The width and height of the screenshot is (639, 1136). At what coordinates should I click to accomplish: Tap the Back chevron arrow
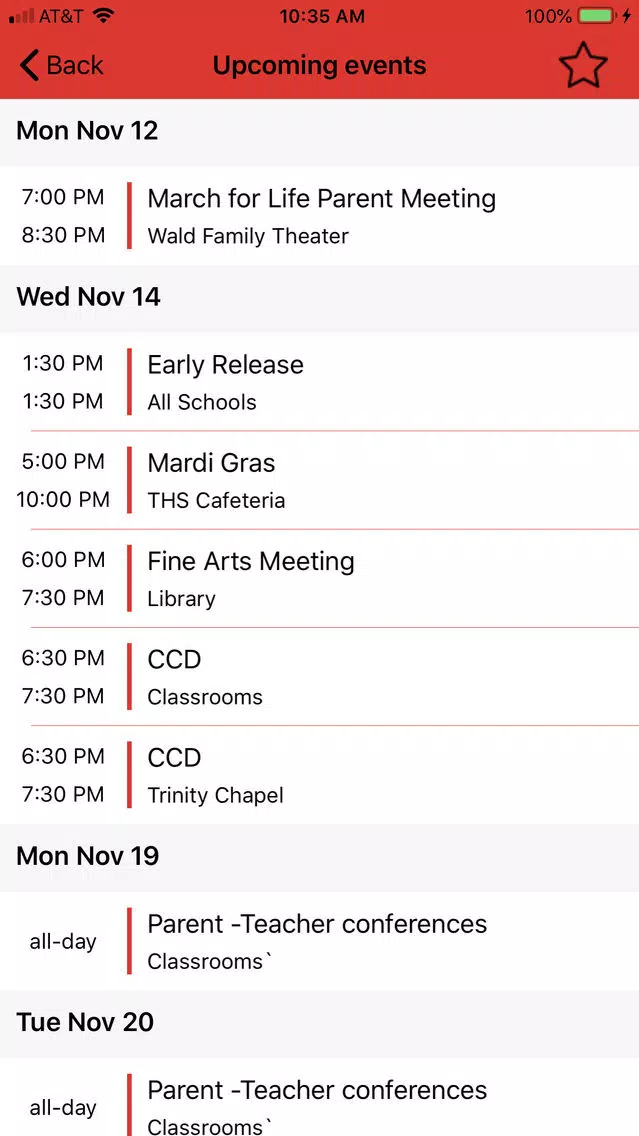point(29,65)
